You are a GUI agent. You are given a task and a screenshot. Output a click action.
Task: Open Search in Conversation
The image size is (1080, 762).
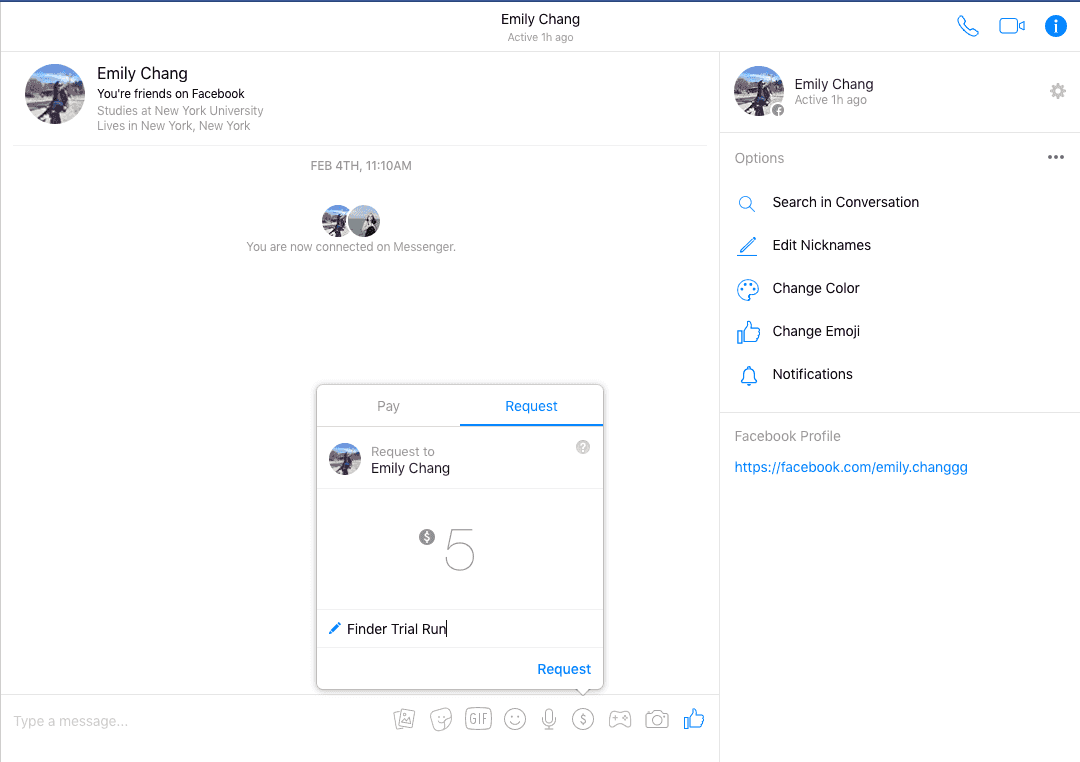click(845, 202)
